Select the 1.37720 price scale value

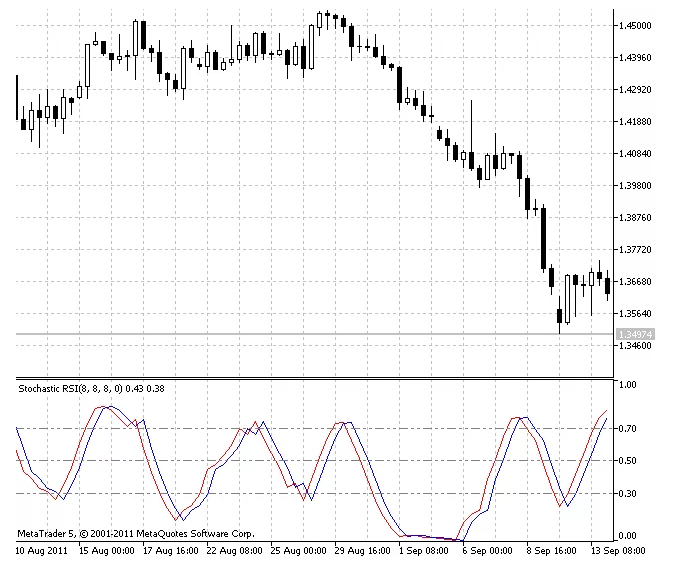(634, 250)
